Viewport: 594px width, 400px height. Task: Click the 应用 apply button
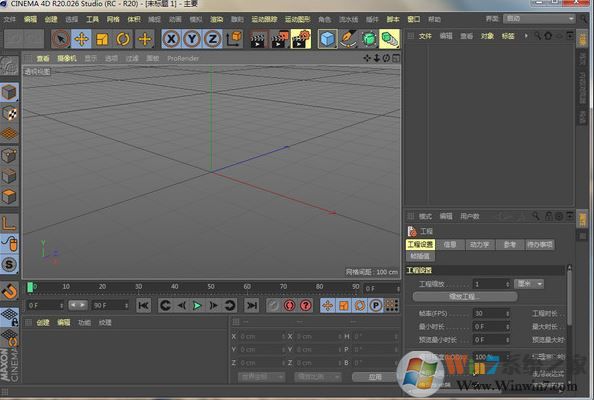tap(374, 377)
